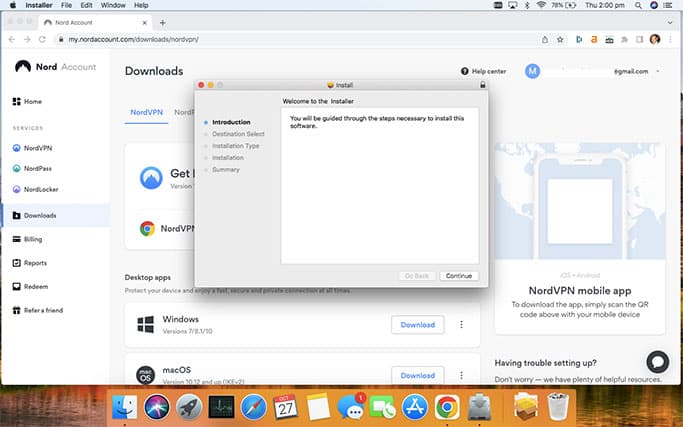This screenshot has width=683, height=427.
Task: Open the Edit menu
Action: 86,5
